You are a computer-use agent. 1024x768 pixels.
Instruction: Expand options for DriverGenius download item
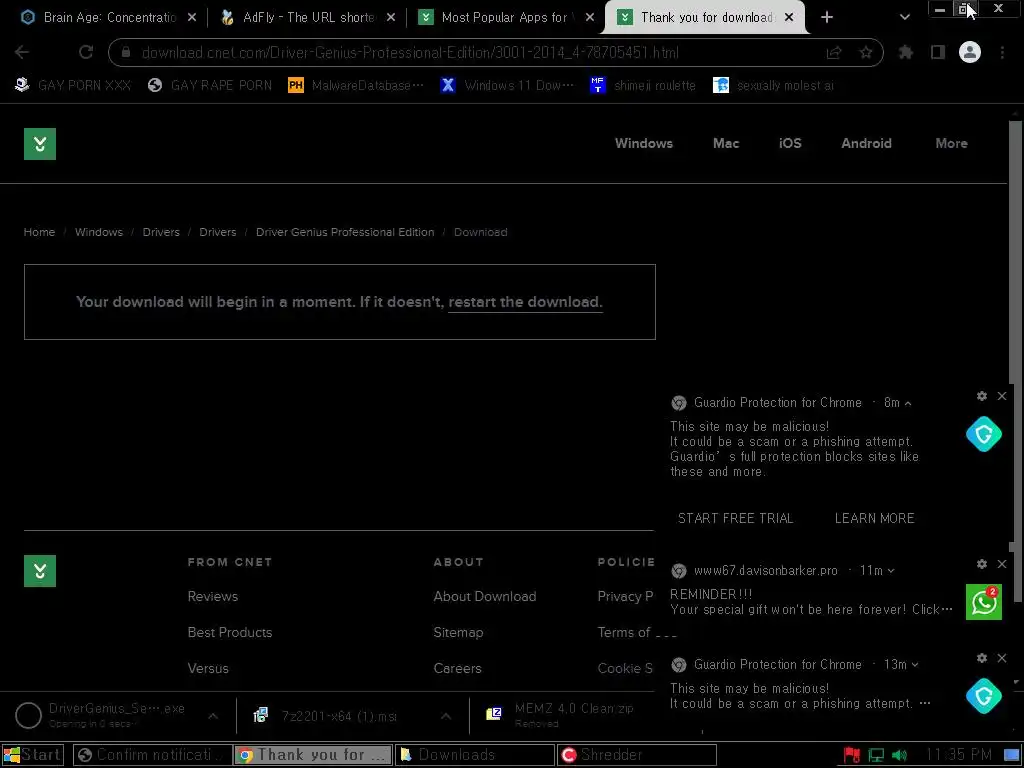point(213,716)
